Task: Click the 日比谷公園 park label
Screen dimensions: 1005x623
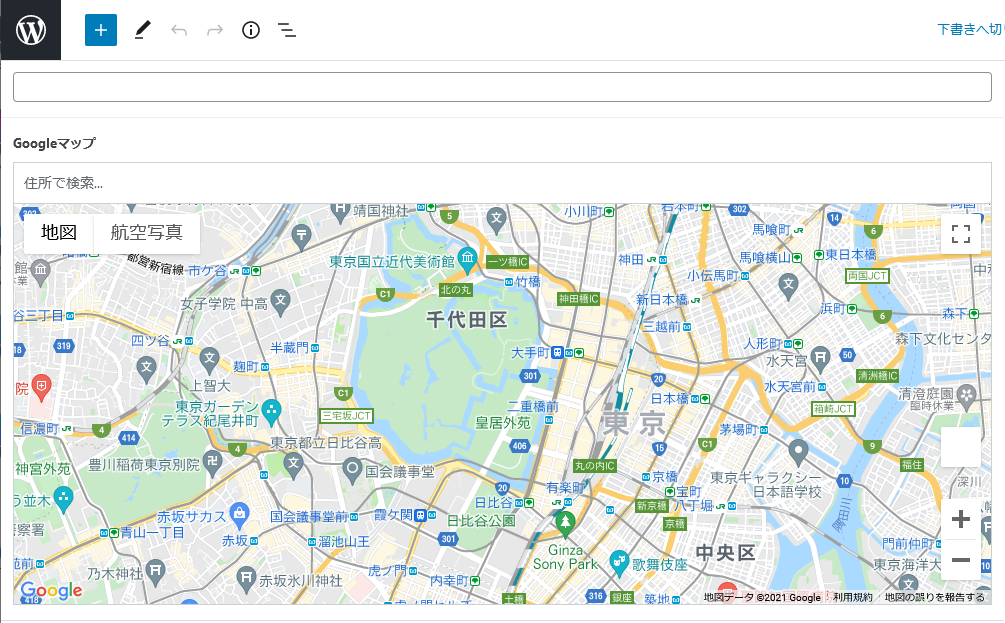Action: (481, 520)
